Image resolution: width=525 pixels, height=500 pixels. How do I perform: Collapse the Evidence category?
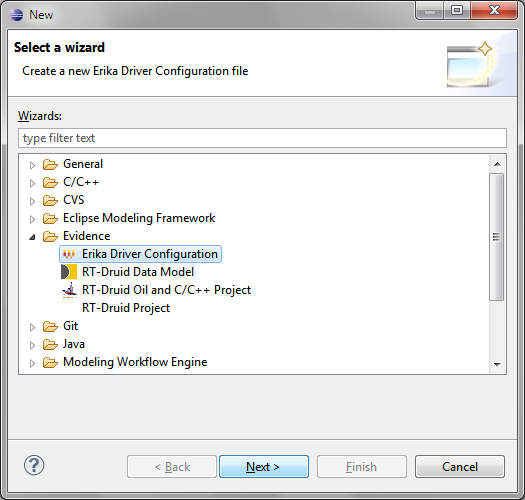click(x=32, y=237)
